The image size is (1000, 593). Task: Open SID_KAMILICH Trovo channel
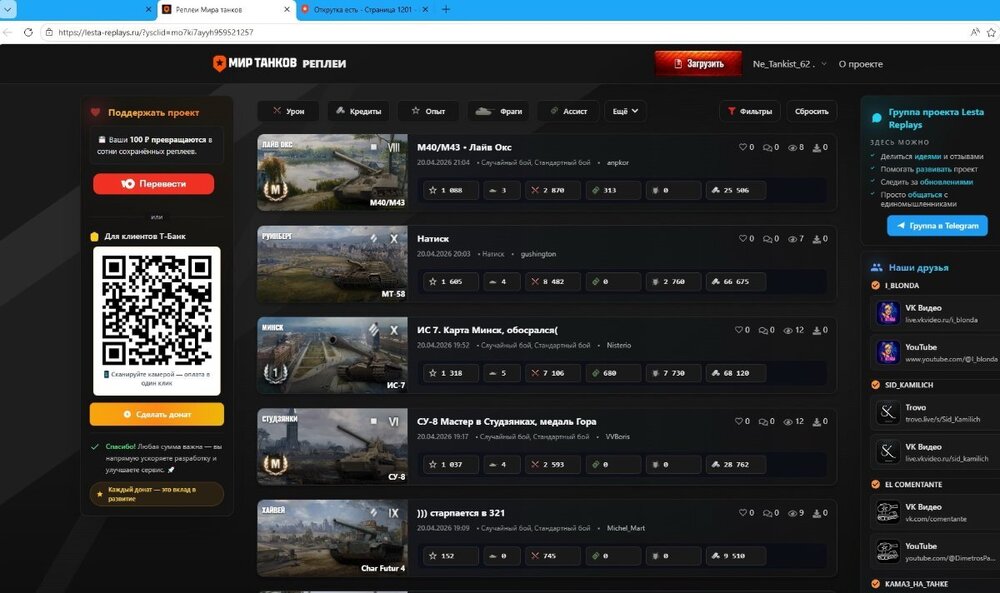point(934,413)
